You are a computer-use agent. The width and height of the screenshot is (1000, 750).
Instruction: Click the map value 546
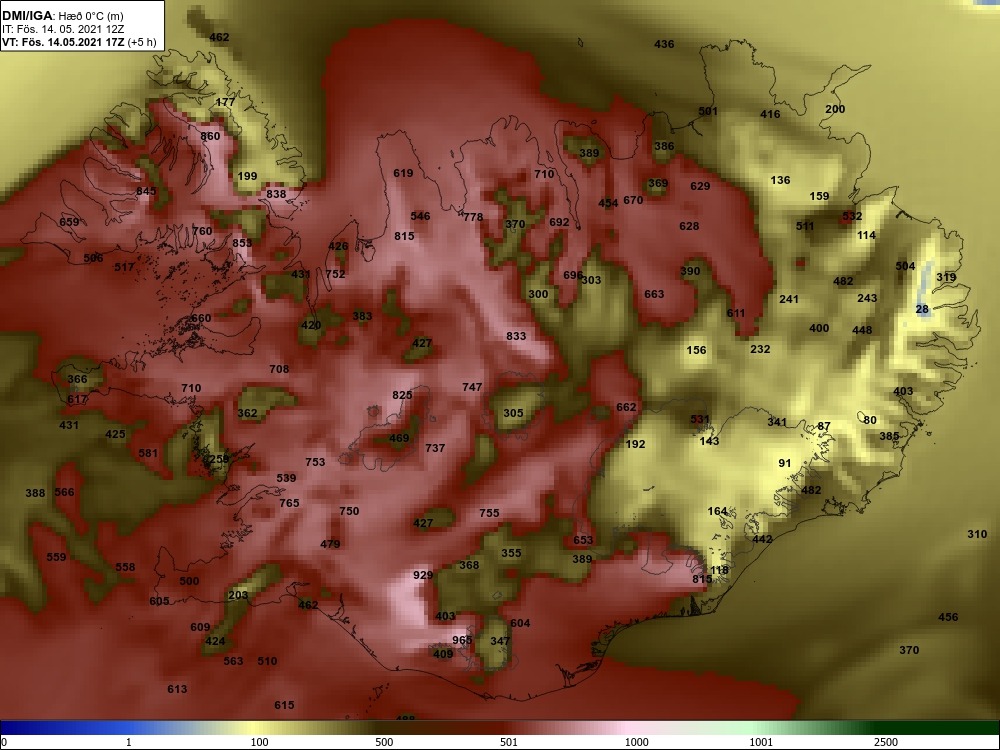point(420,216)
